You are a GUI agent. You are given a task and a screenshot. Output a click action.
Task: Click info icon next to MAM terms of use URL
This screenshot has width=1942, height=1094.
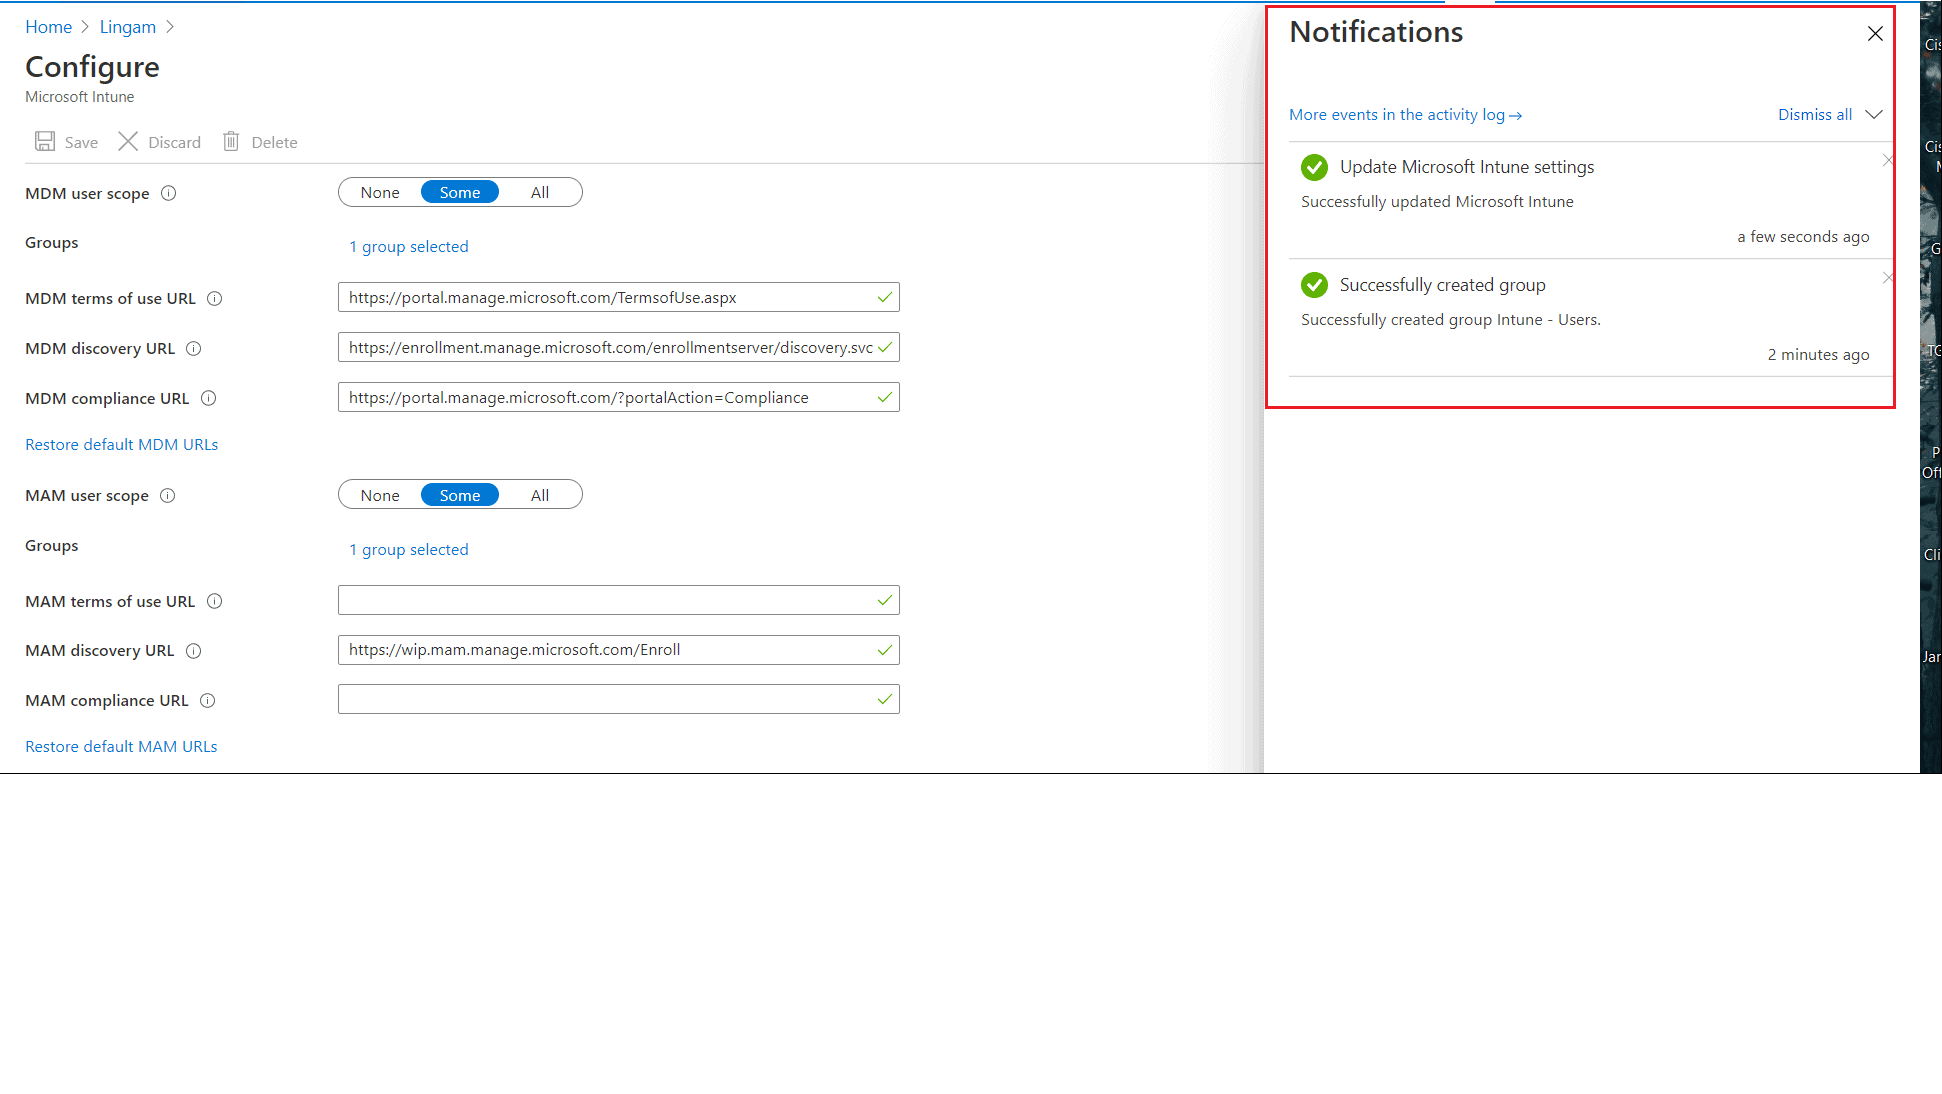(x=215, y=601)
